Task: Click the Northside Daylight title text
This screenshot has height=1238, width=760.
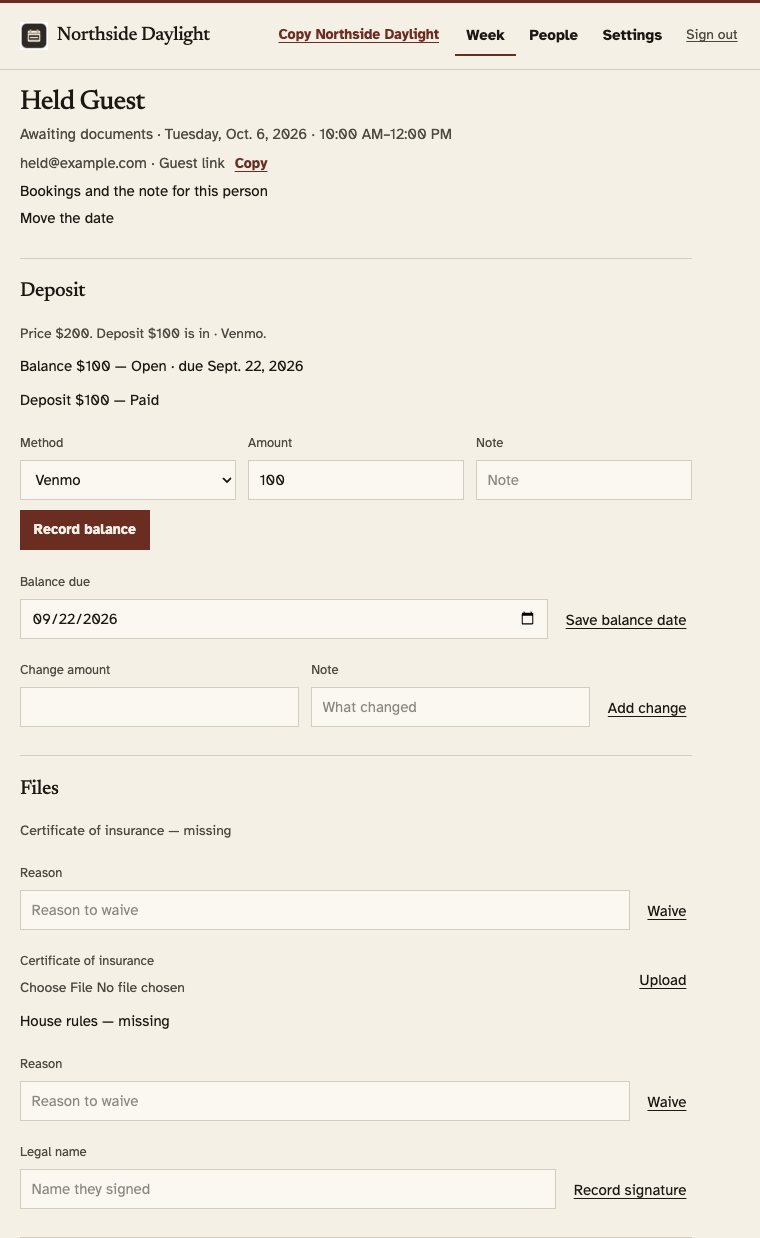Action: [x=133, y=35]
